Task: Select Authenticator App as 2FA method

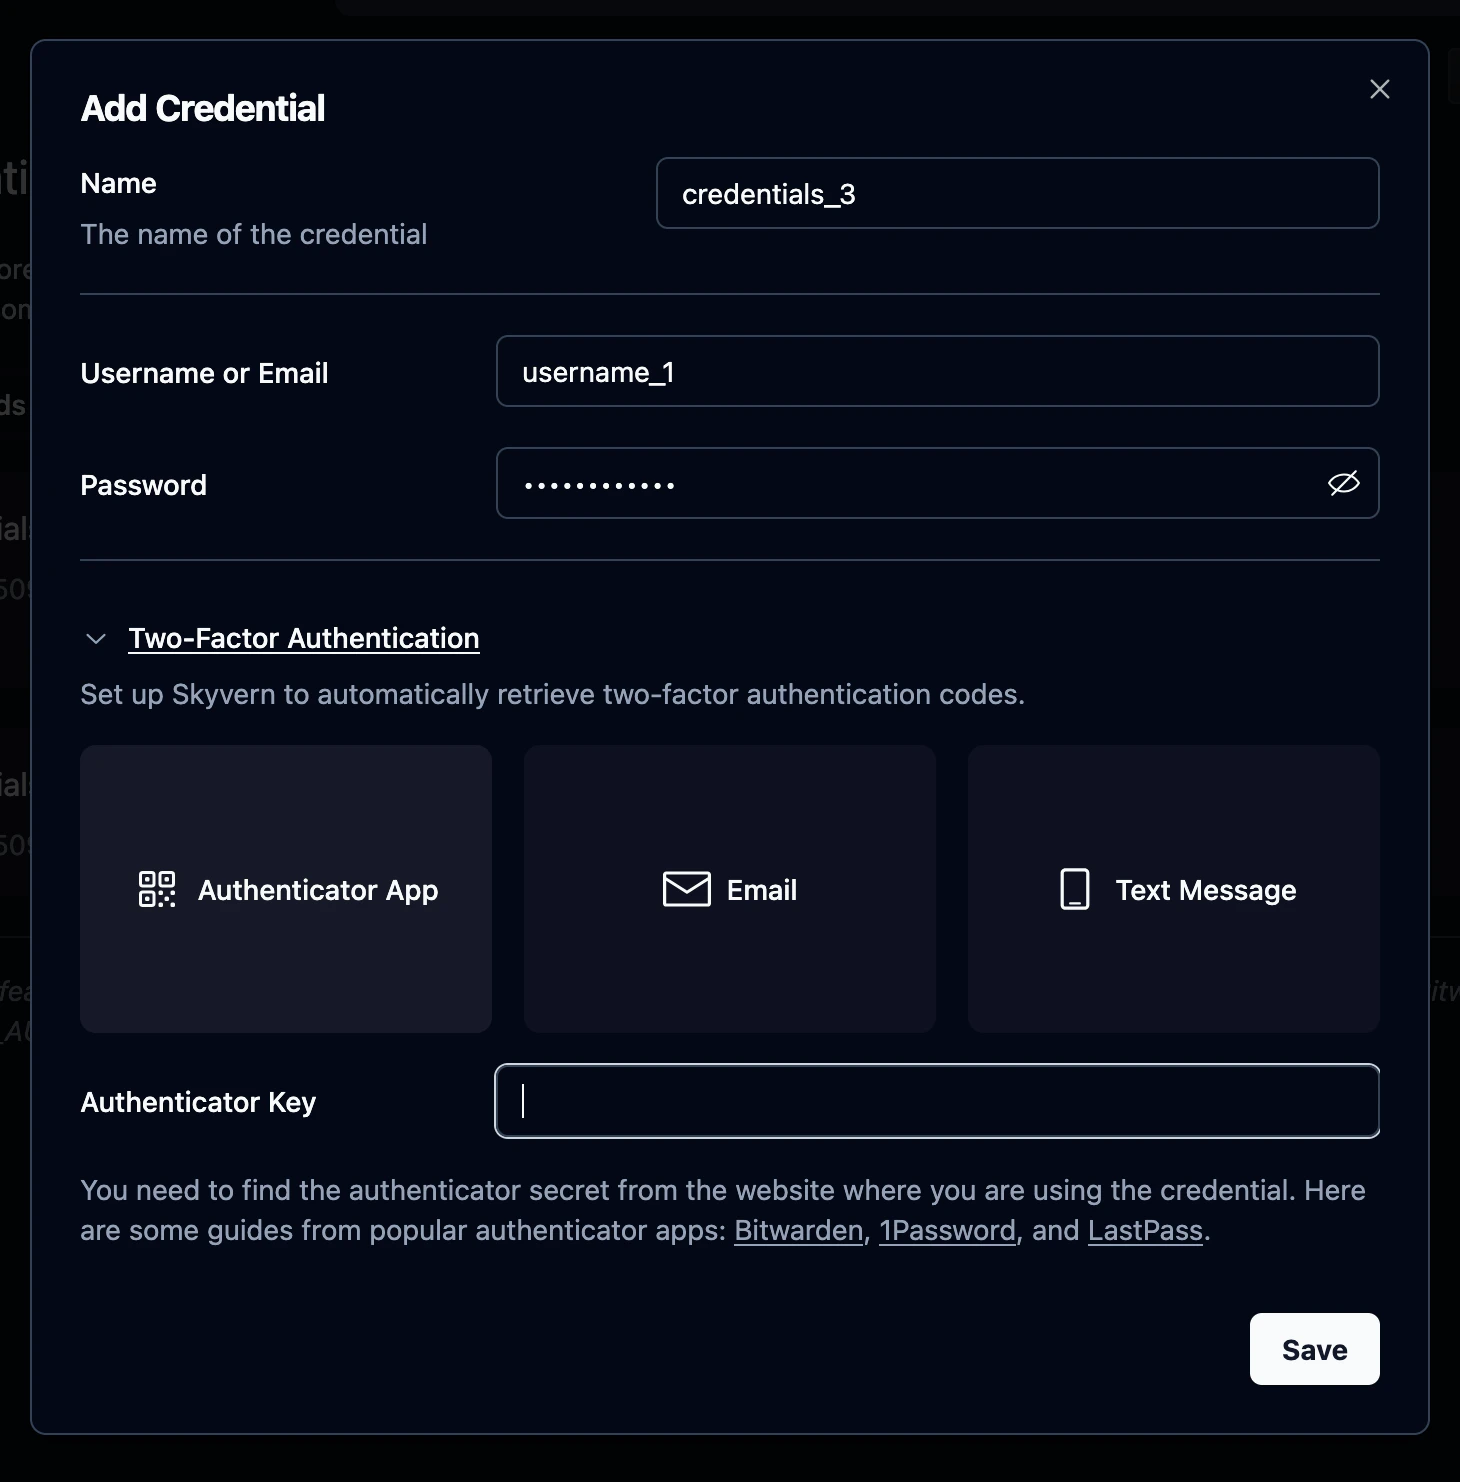Action: 286,889
